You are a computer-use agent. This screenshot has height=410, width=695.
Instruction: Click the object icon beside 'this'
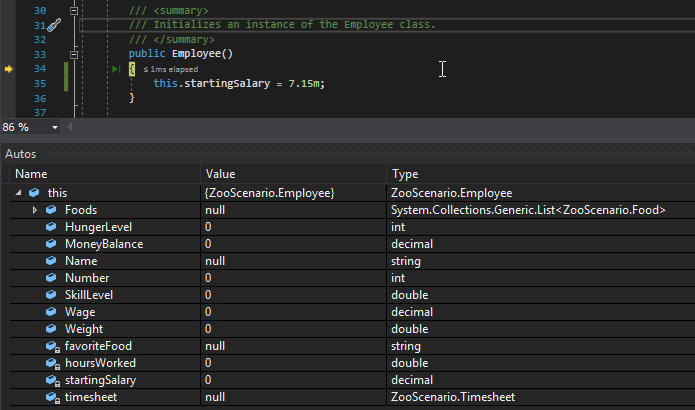pyautogui.click(x=35, y=193)
